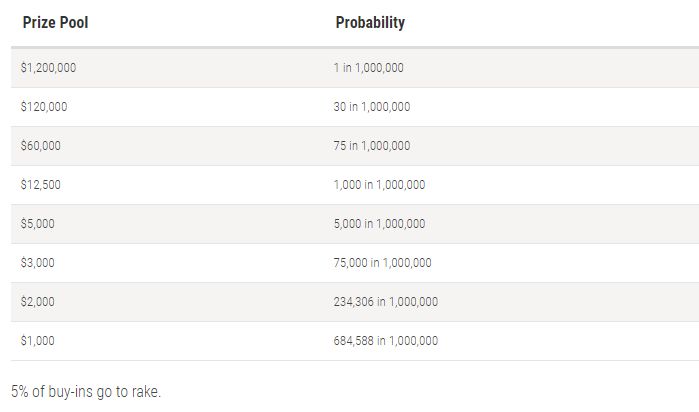
Task: Click the 1,000 in 1,000,000 probability
Action: [379, 185]
